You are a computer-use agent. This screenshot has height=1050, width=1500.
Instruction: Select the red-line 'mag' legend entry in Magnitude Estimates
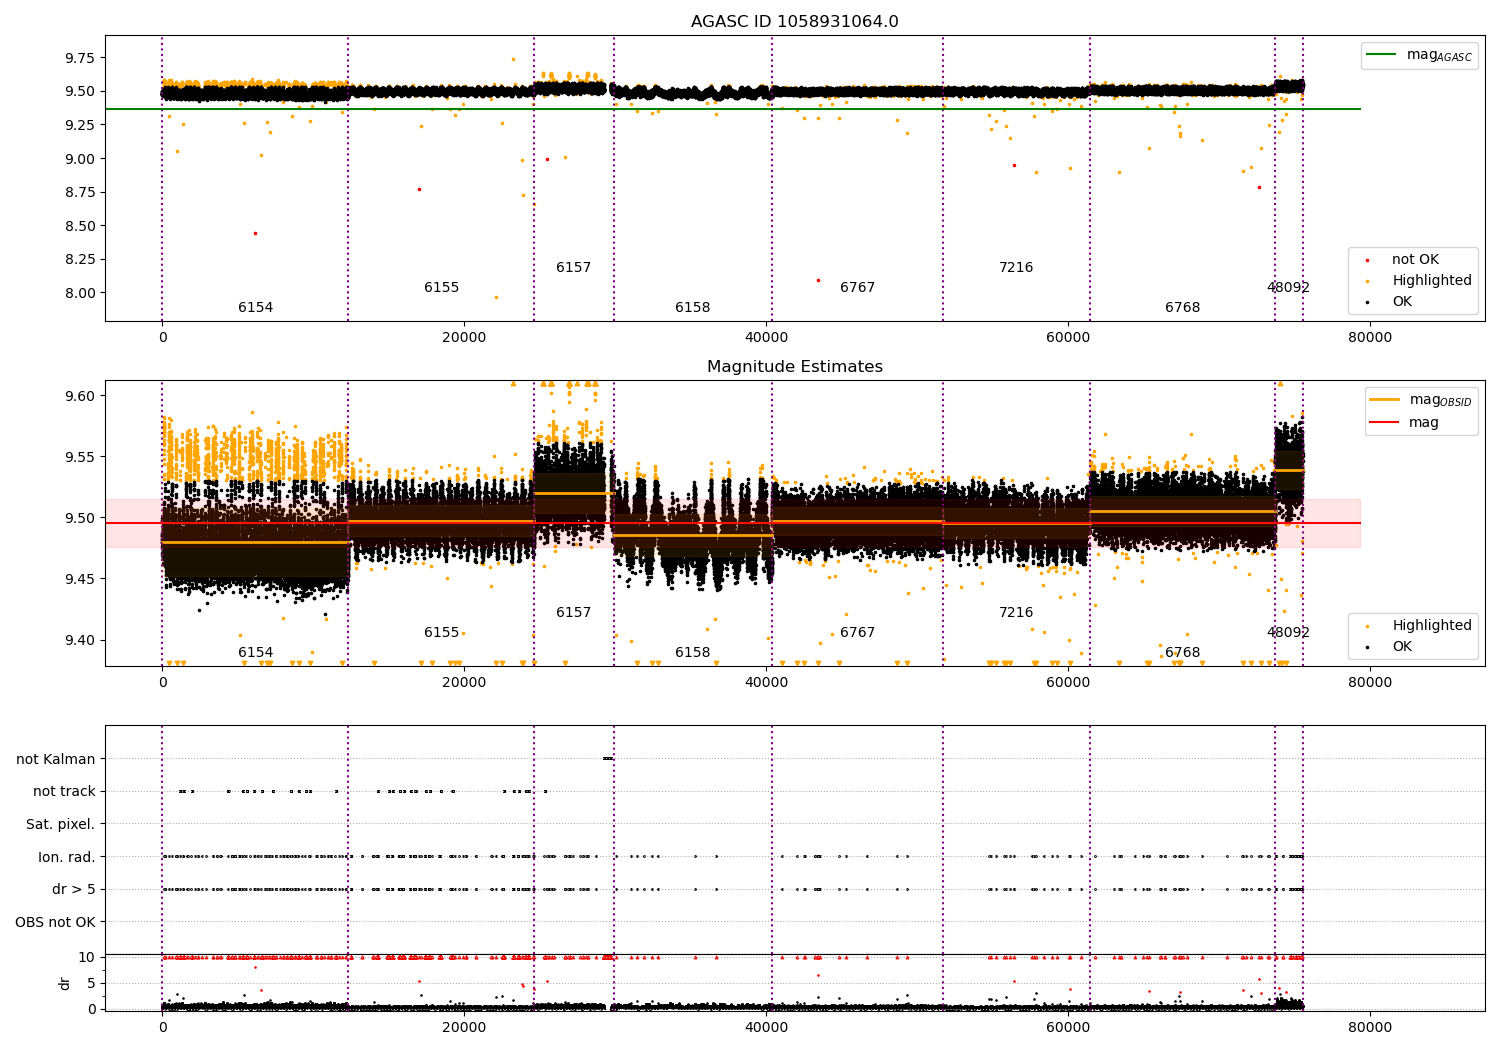(x=1404, y=423)
